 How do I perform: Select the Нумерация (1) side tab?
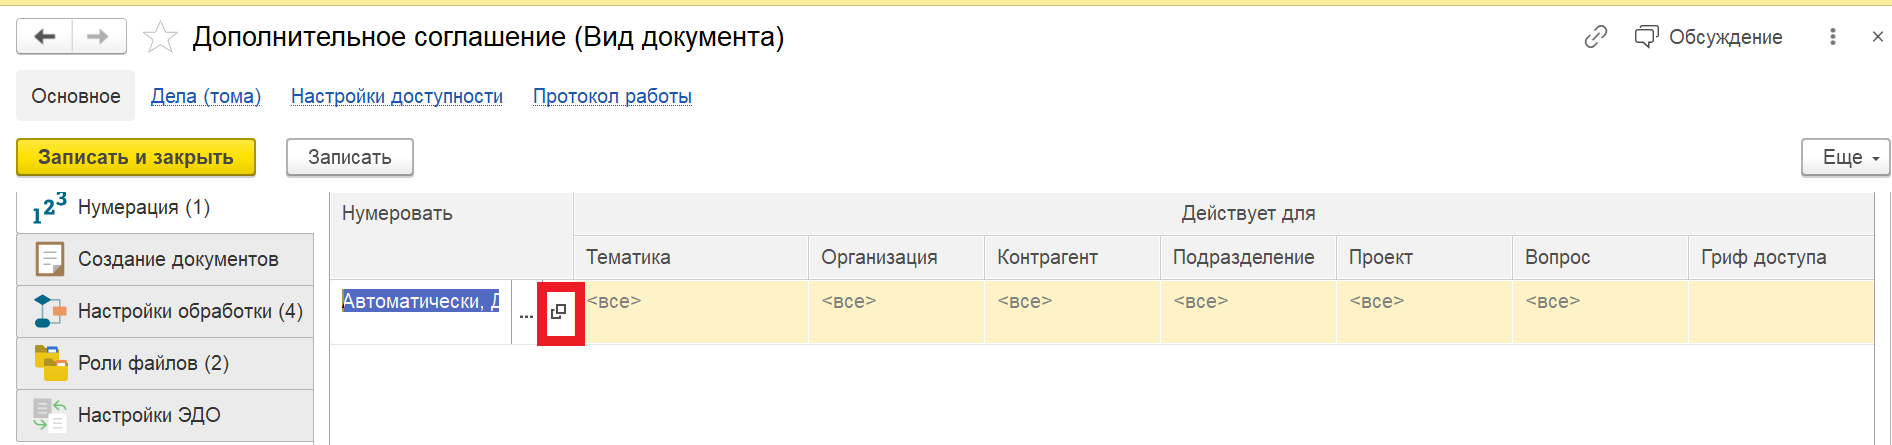click(143, 208)
